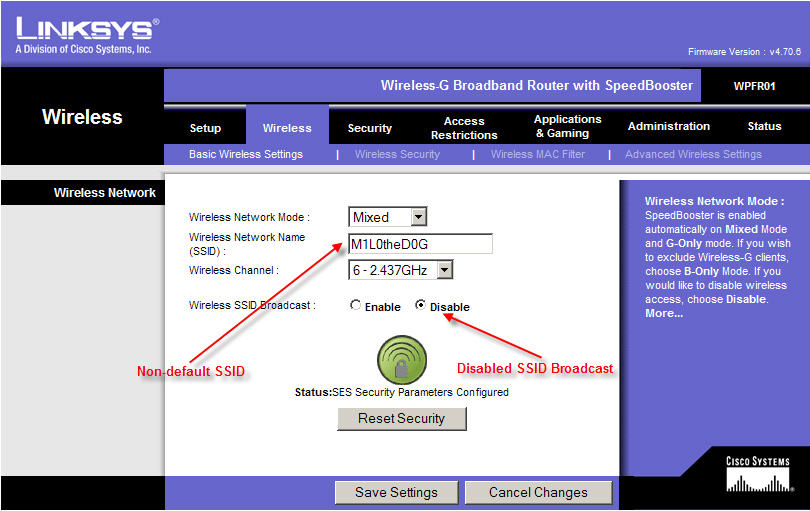Switch to the Security tab

(369, 128)
